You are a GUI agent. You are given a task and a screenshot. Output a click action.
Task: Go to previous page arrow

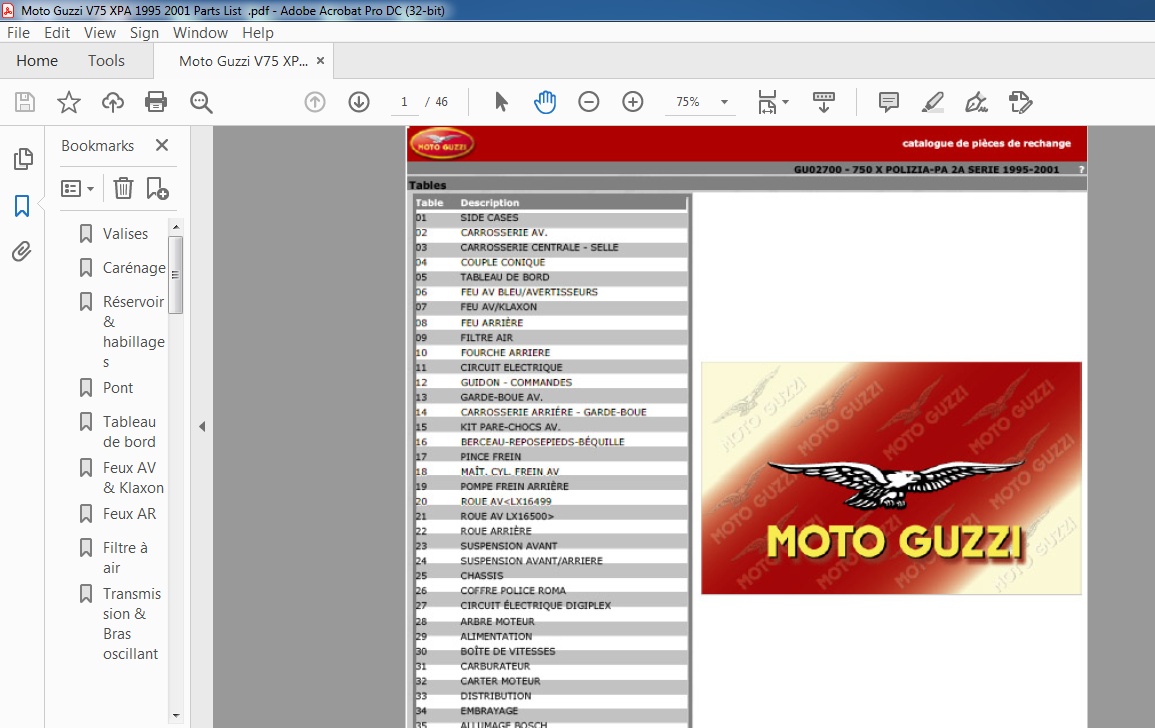(315, 102)
